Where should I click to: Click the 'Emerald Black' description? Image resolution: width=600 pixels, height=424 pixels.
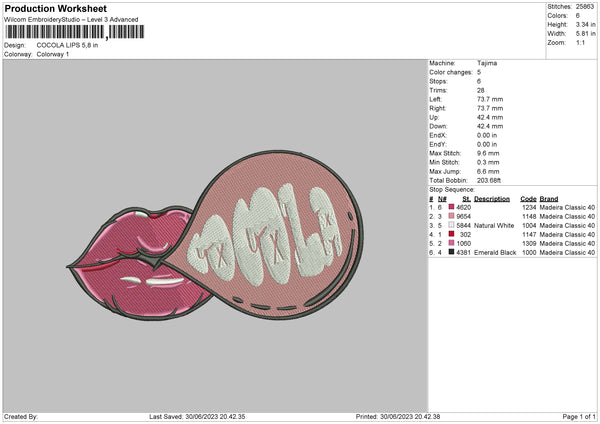click(495, 253)
